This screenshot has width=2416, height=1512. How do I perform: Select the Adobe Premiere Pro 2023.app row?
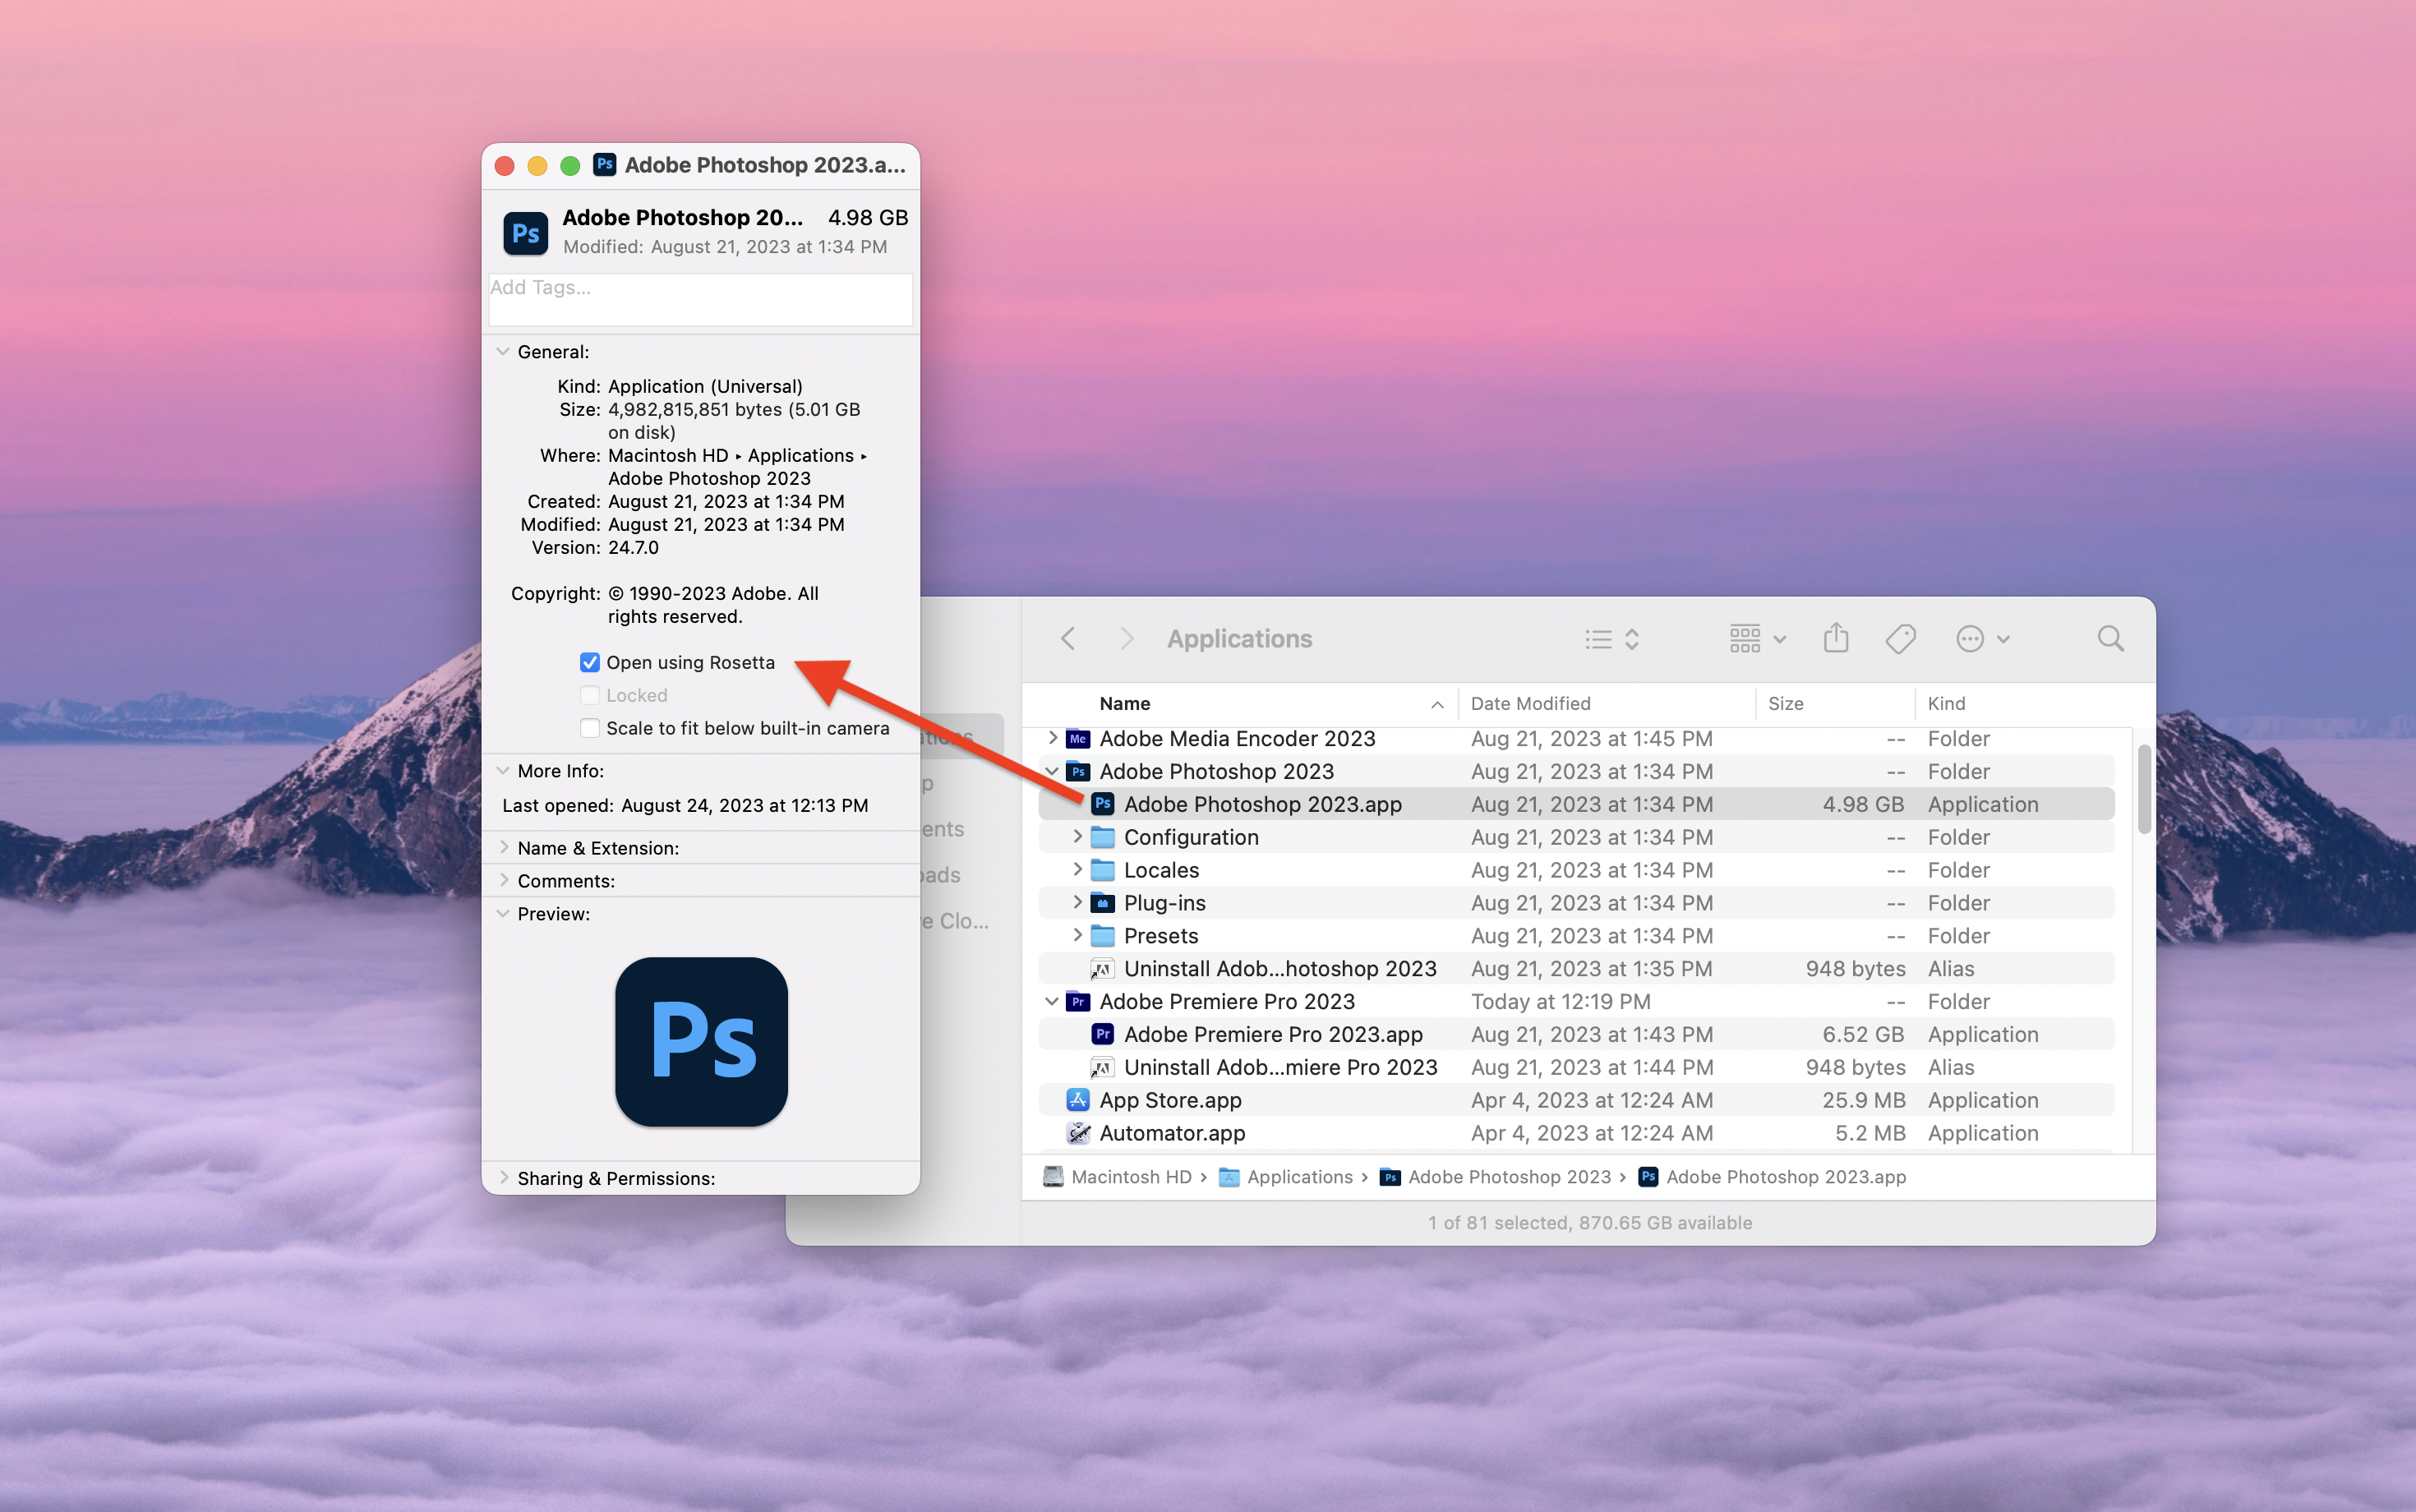click(1272, 1034)
